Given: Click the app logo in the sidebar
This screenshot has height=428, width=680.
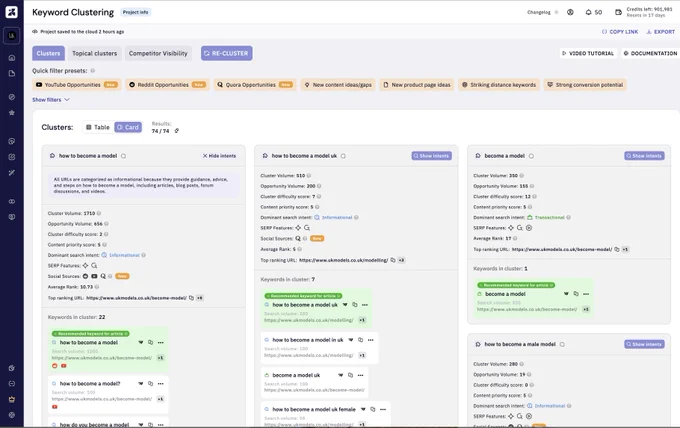Looking at the screenshot, I should 12,12.
